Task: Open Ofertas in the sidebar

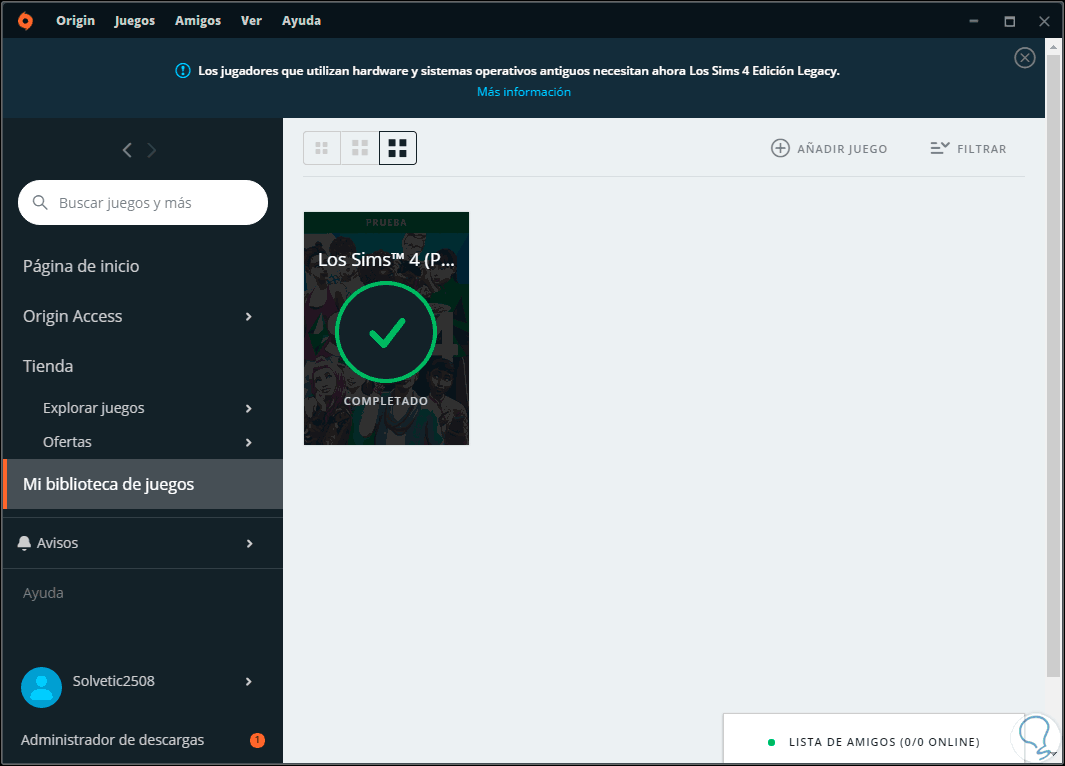Action: coord(67,442)
